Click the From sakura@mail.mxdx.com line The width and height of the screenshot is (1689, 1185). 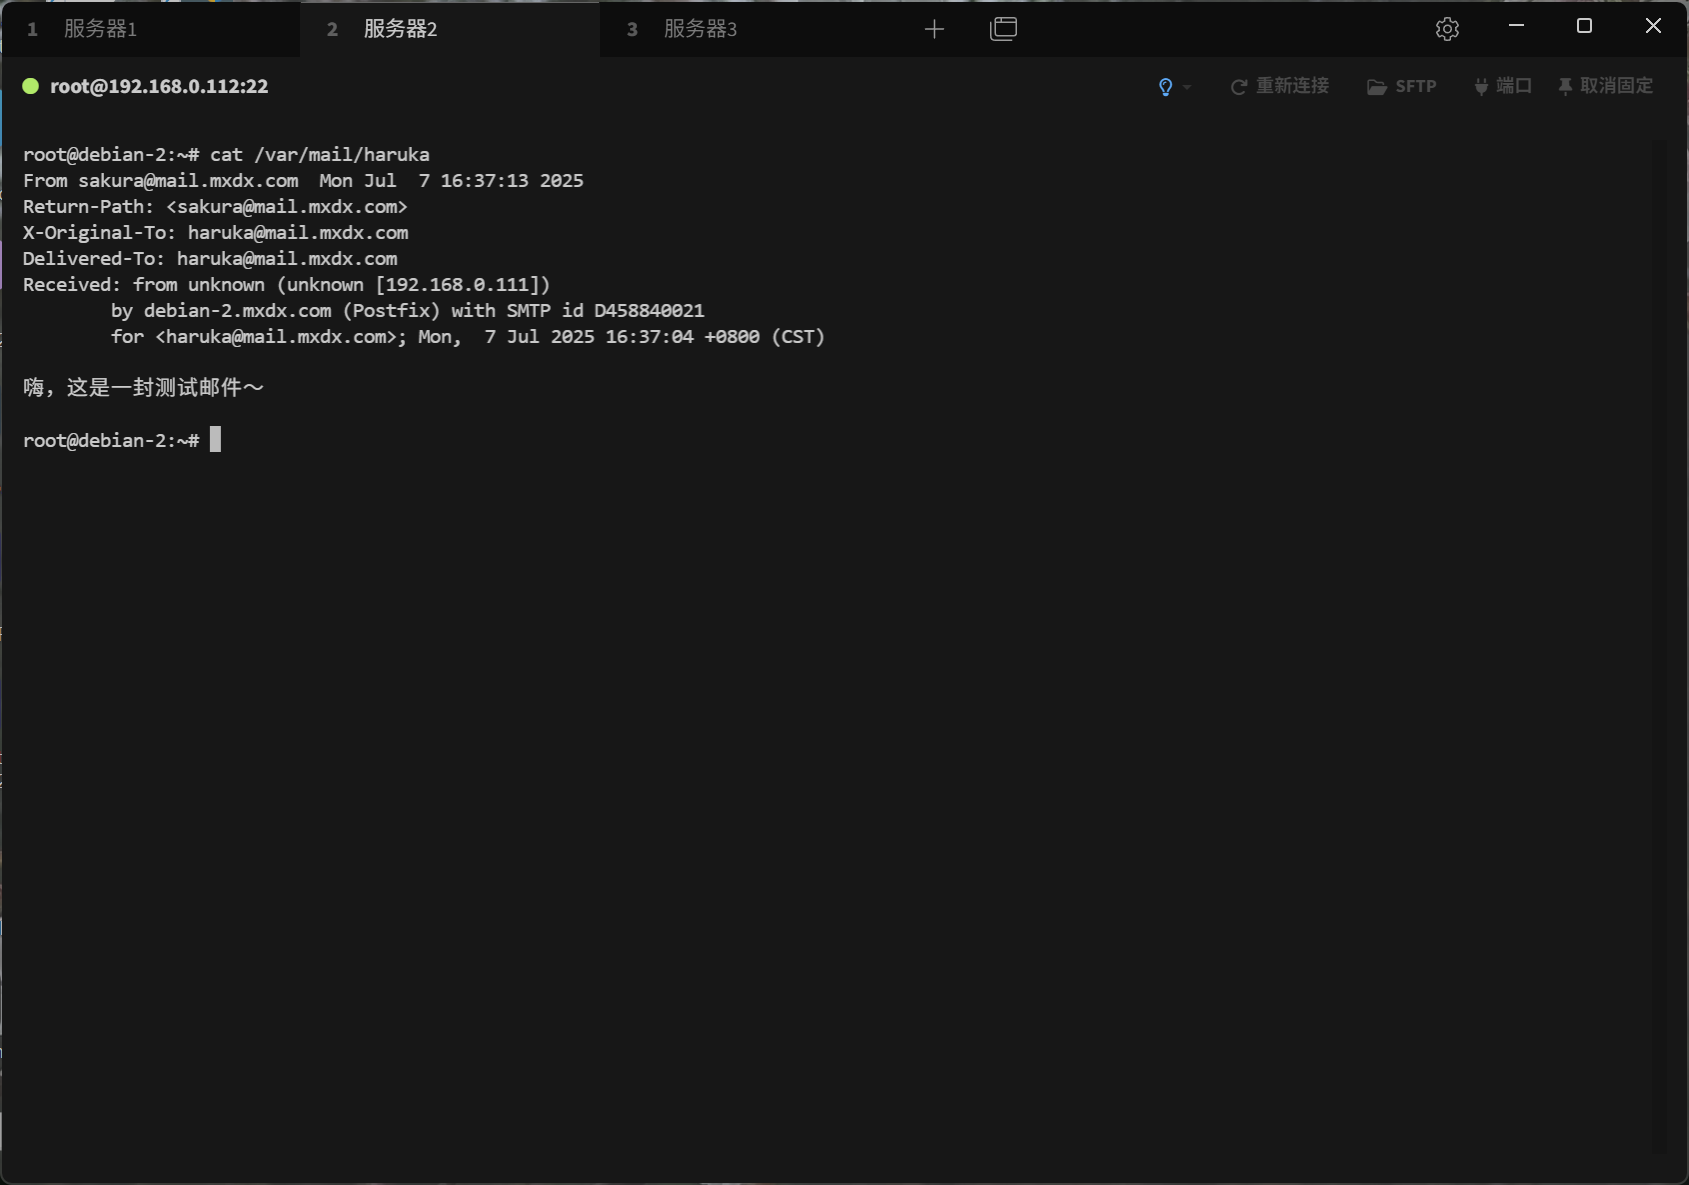tap(303, 181)
